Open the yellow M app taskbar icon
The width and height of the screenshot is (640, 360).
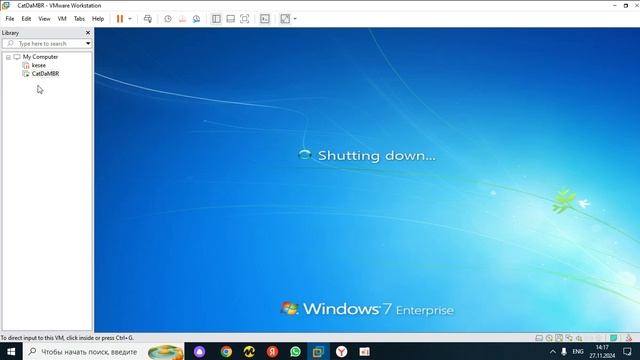coord(249,351)
